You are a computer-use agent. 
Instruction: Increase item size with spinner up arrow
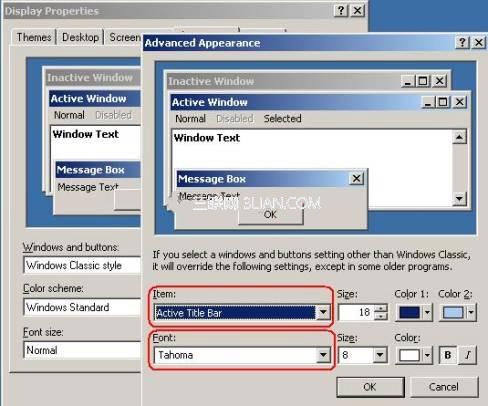[380, 308]
